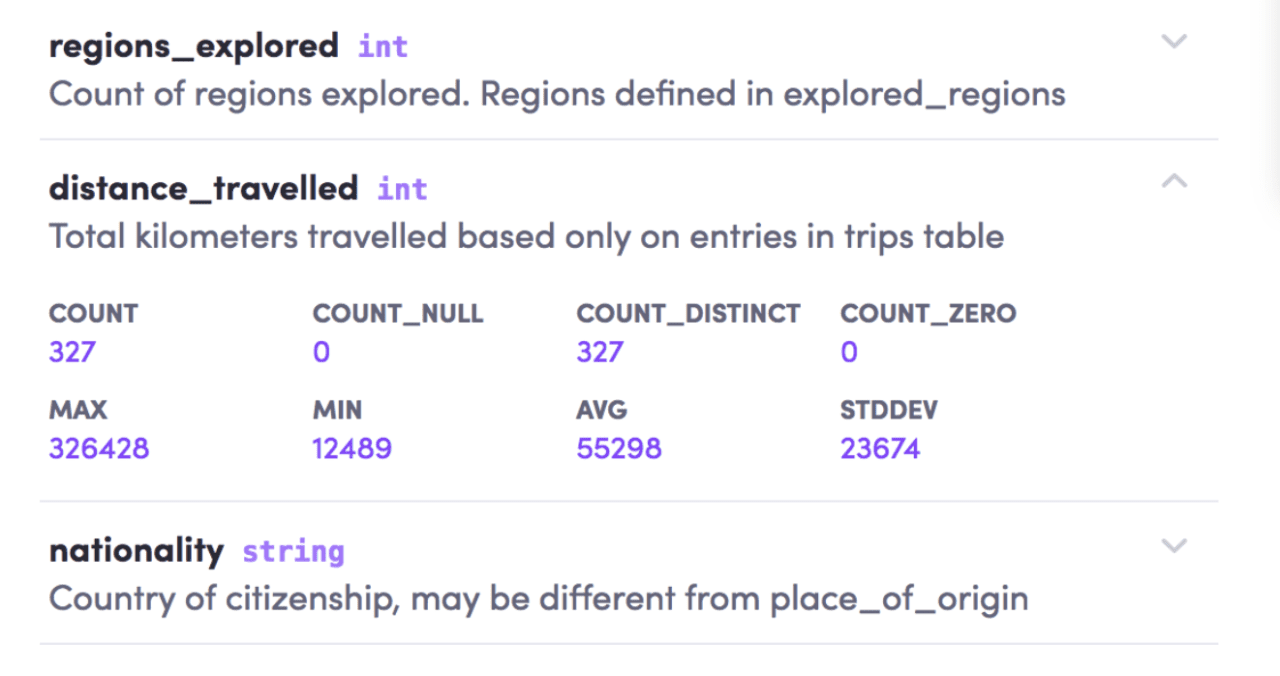The width and height of the screenshot is (1280, 676).
Task: Select the nationality column name
Action: click(136, 551)
